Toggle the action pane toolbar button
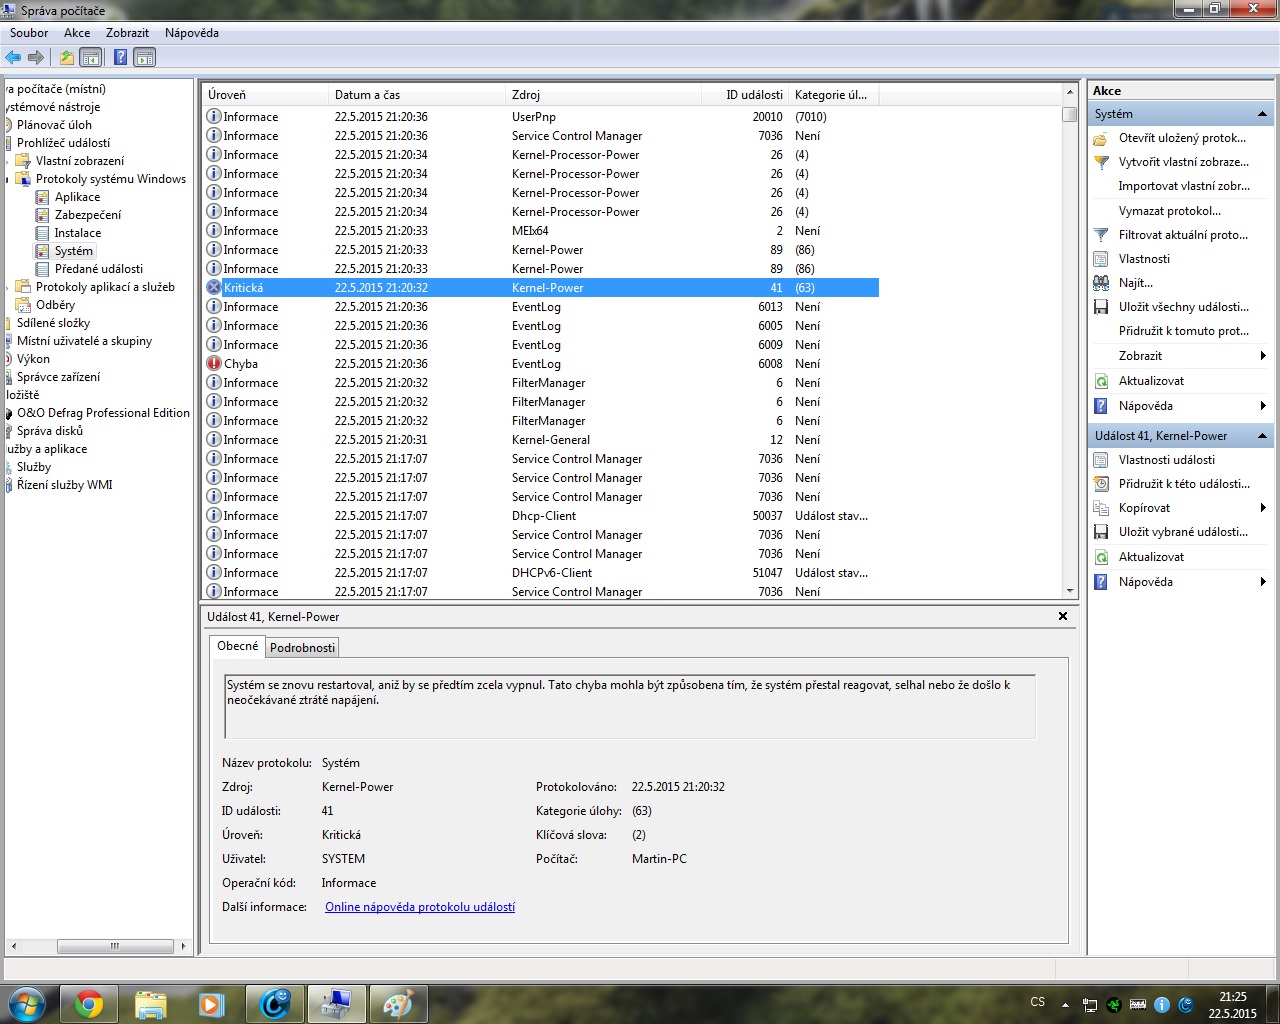 (x=145, y=58)
